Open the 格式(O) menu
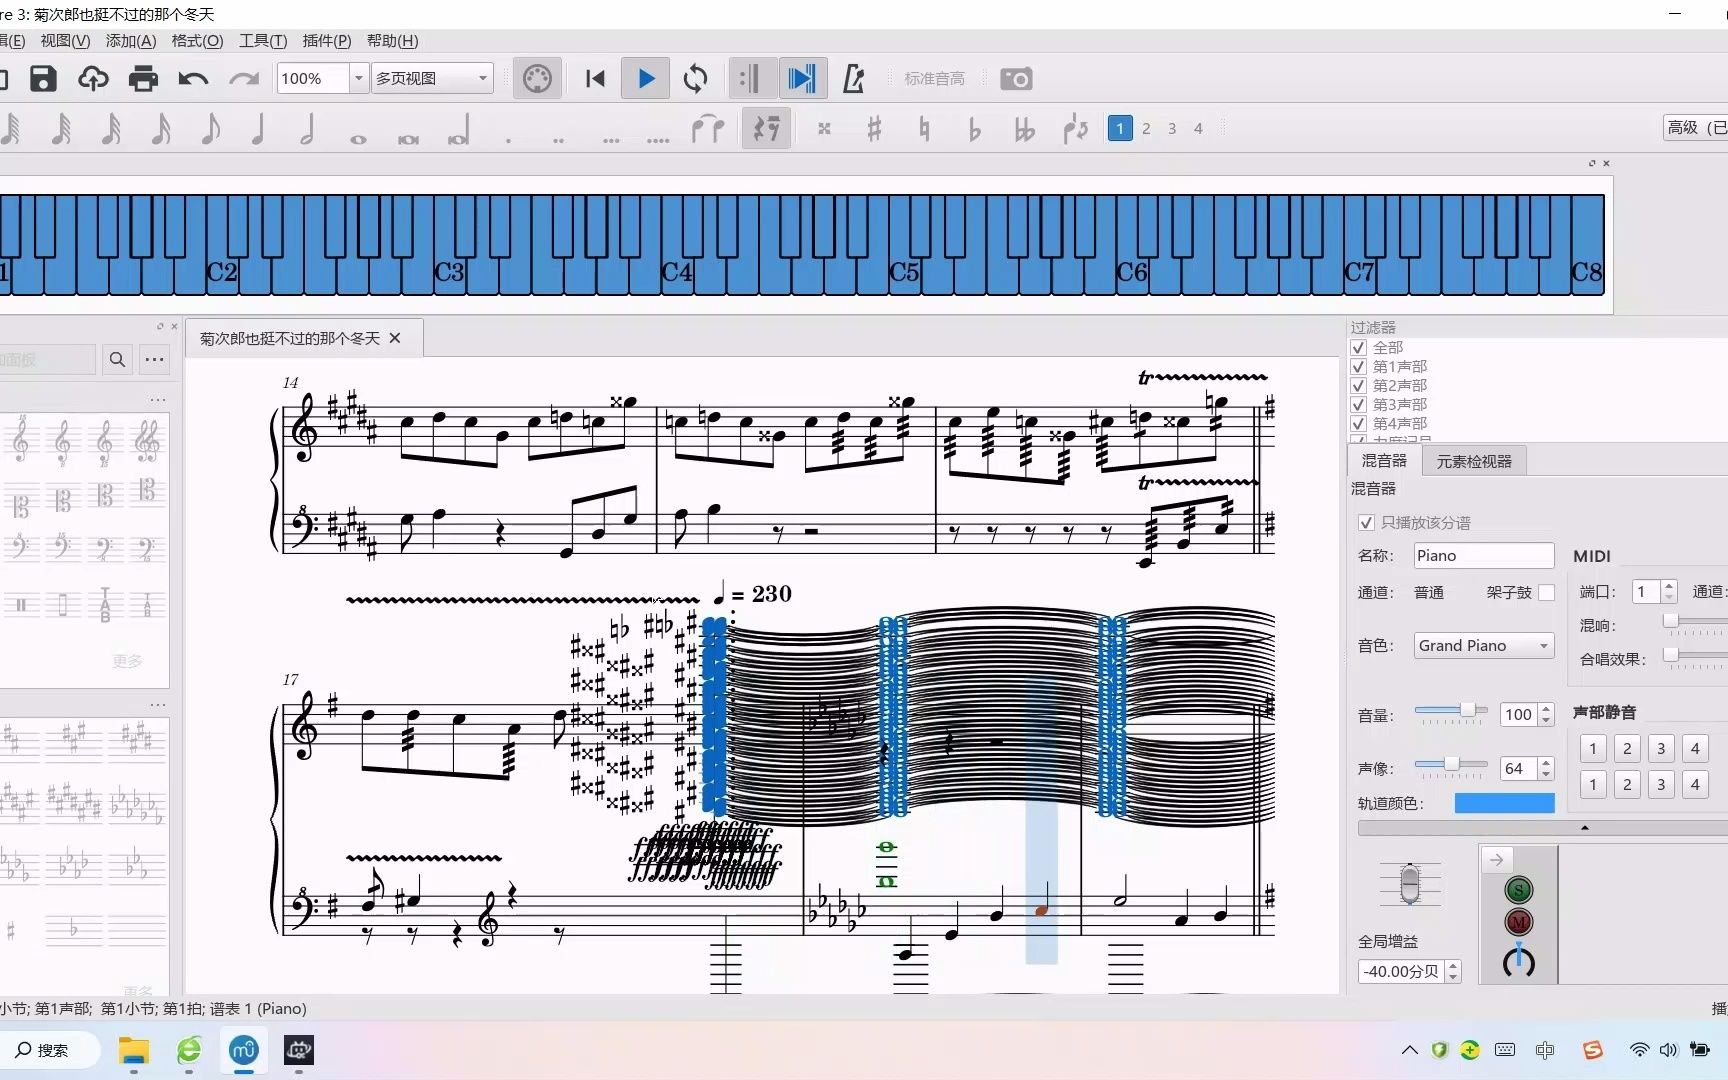Viewport: 1728px width, 1080px height. pyautogui.click(x=197, y=41)
